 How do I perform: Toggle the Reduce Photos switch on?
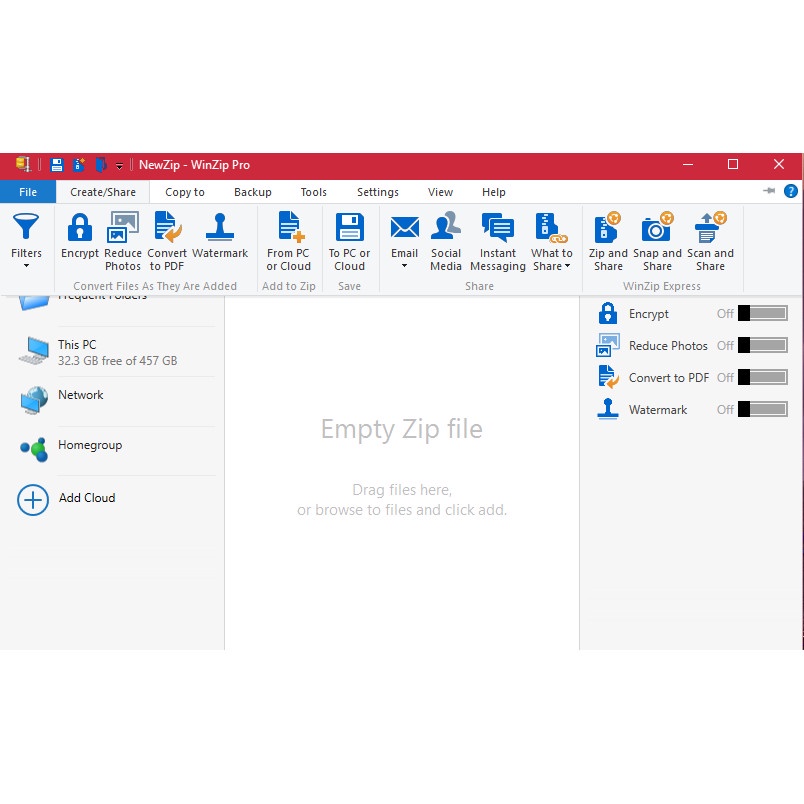[x=762, y=345]
